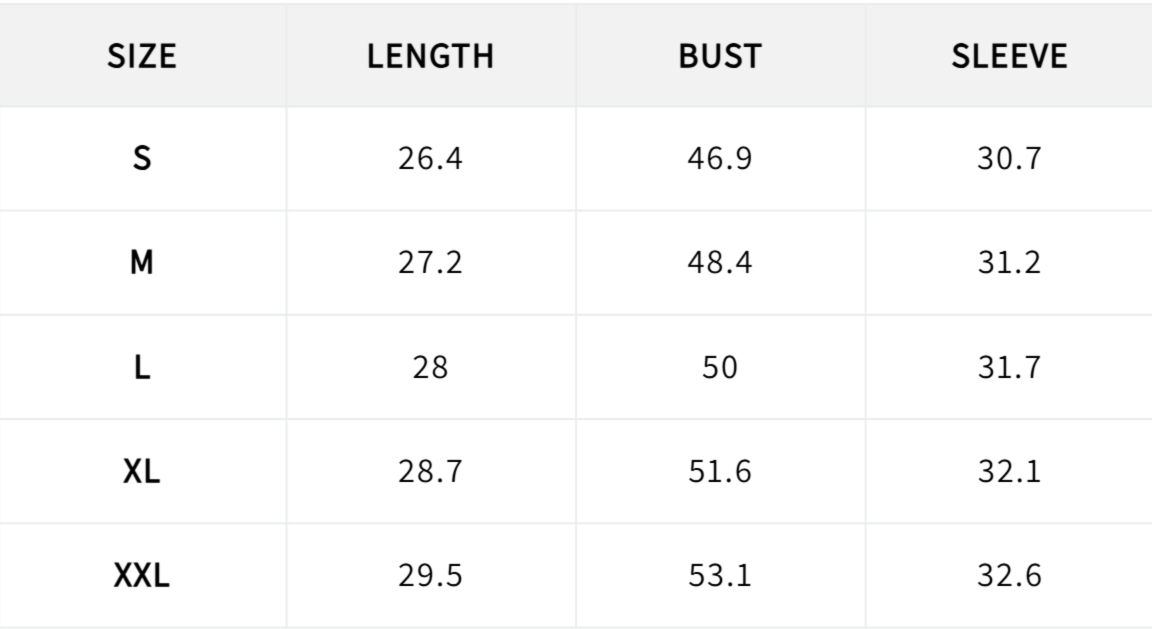
Task: Click sleeve value 32.1 for size XL
Action: click(x=1009, y=472)
